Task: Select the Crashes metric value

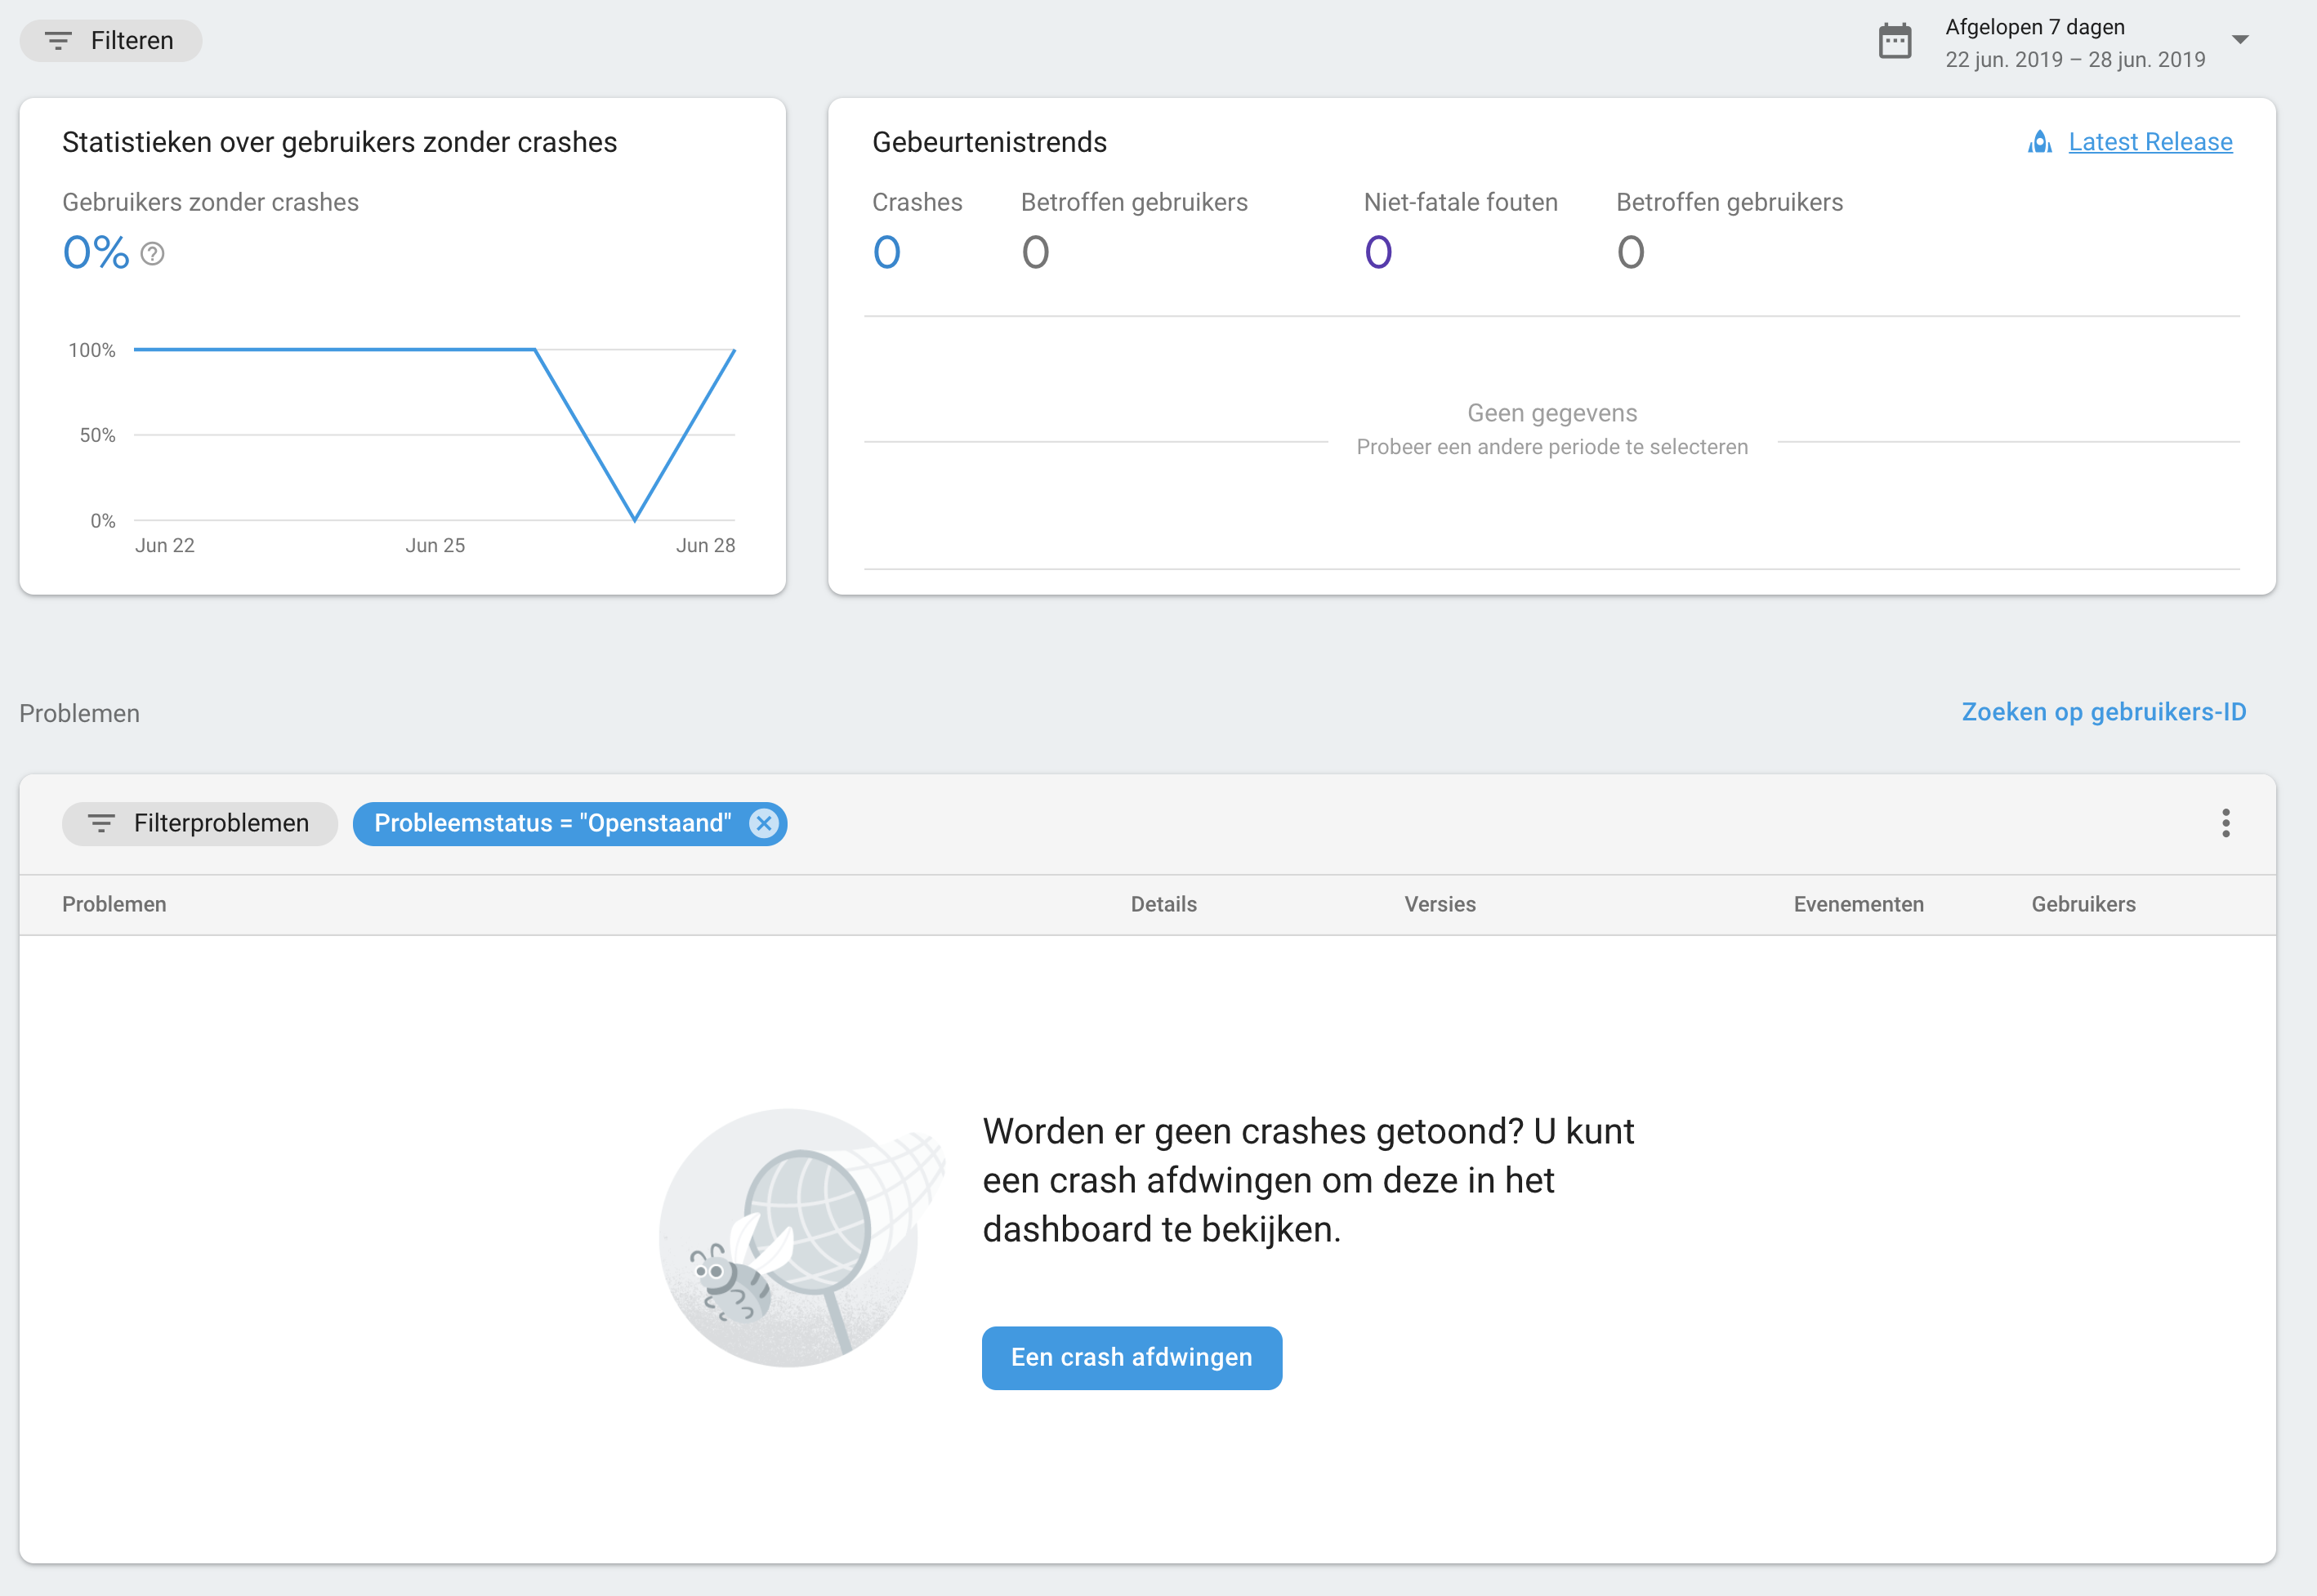Action: [887, 252]
